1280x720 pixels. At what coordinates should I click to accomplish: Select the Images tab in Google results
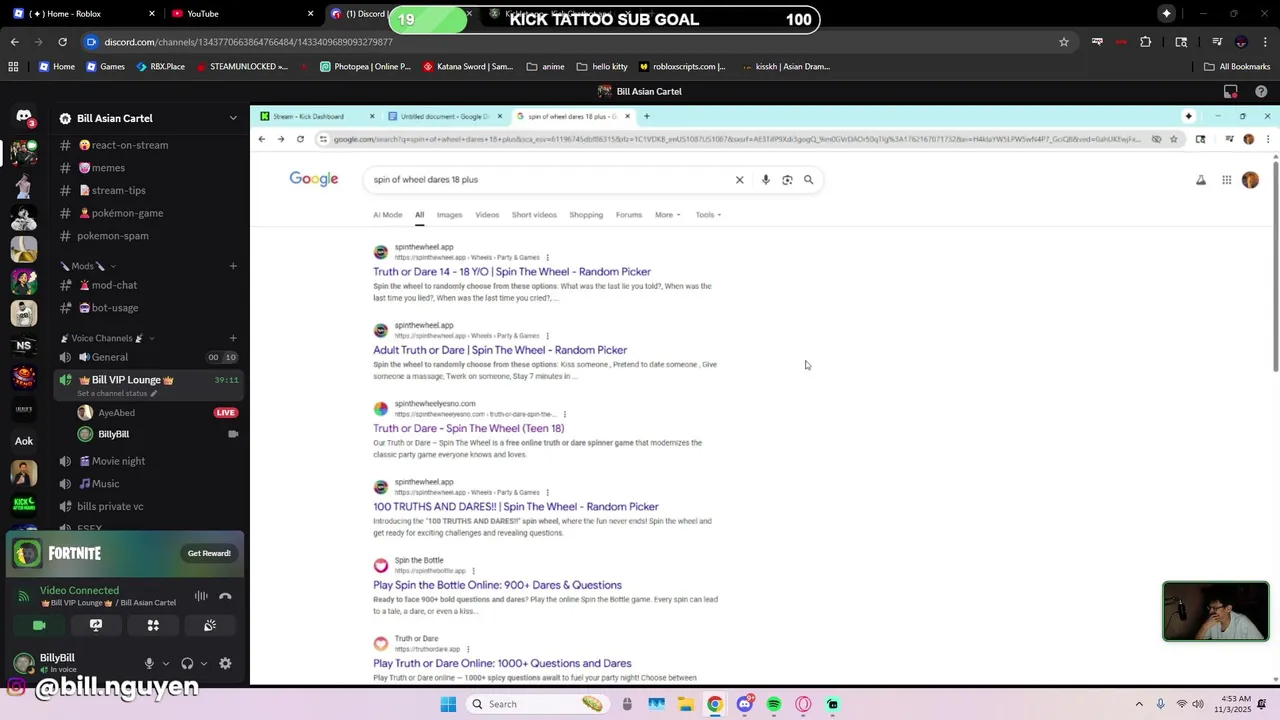pos(449,215)
